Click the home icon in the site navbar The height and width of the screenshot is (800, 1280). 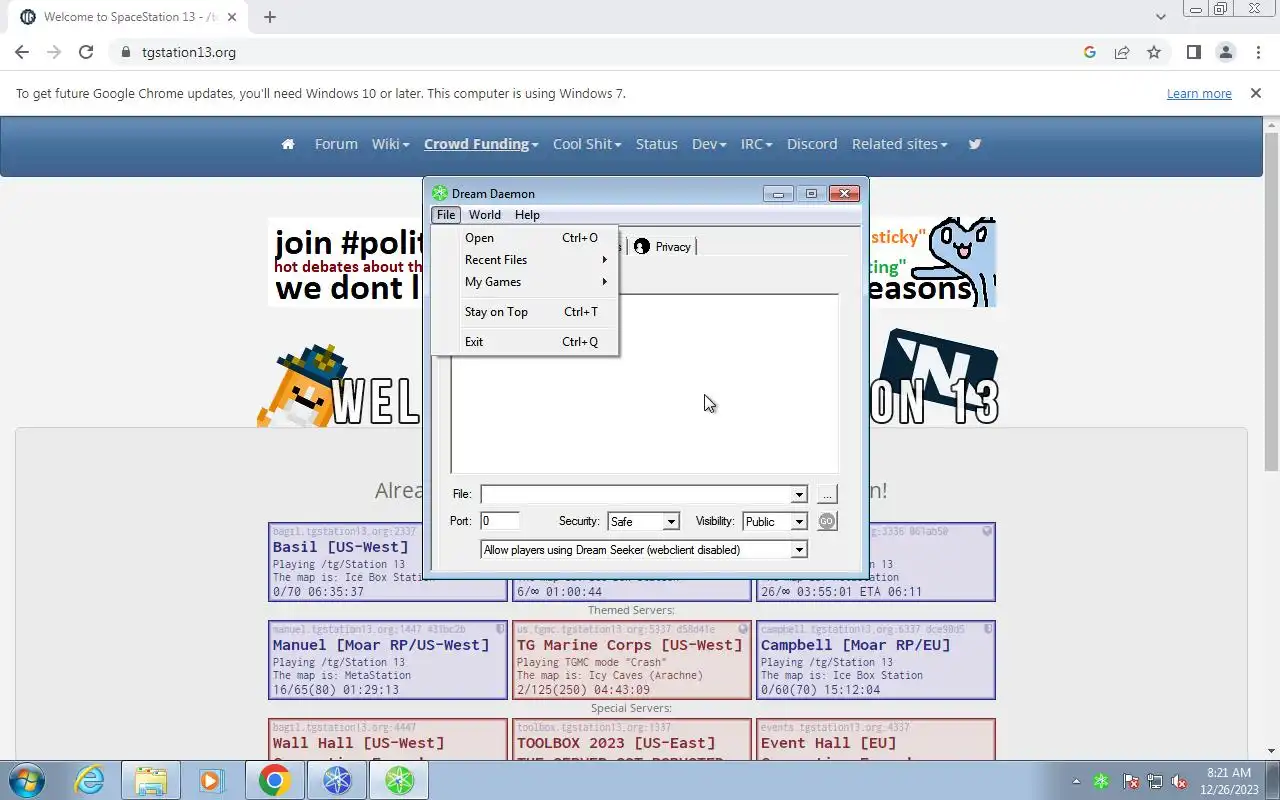click(x=288, y=144)
